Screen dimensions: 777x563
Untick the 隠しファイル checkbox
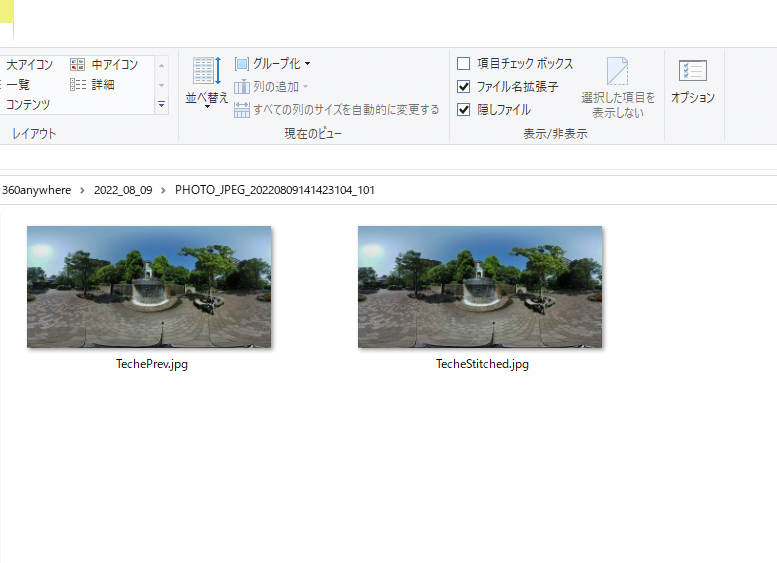463,110
